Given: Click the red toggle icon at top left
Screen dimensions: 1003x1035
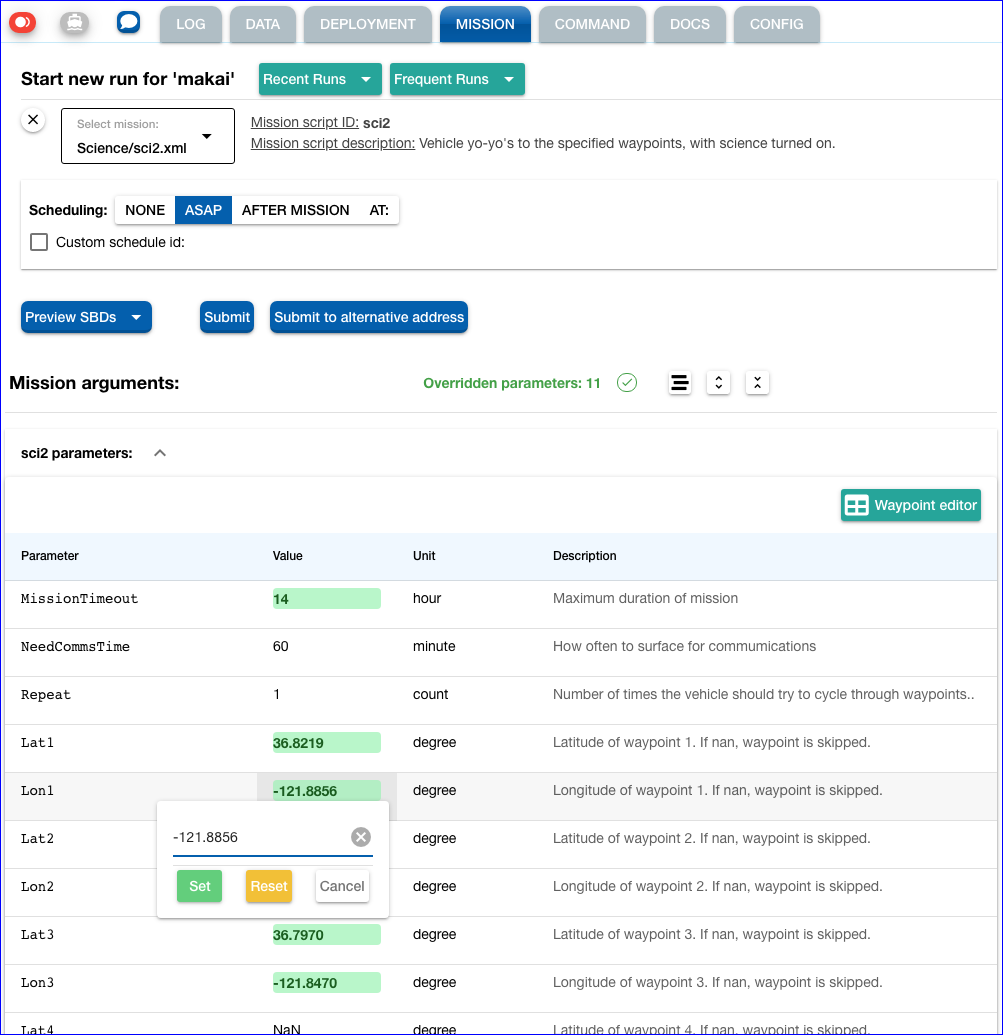Looking at the screenshot, I should click(x=23, y=22).
